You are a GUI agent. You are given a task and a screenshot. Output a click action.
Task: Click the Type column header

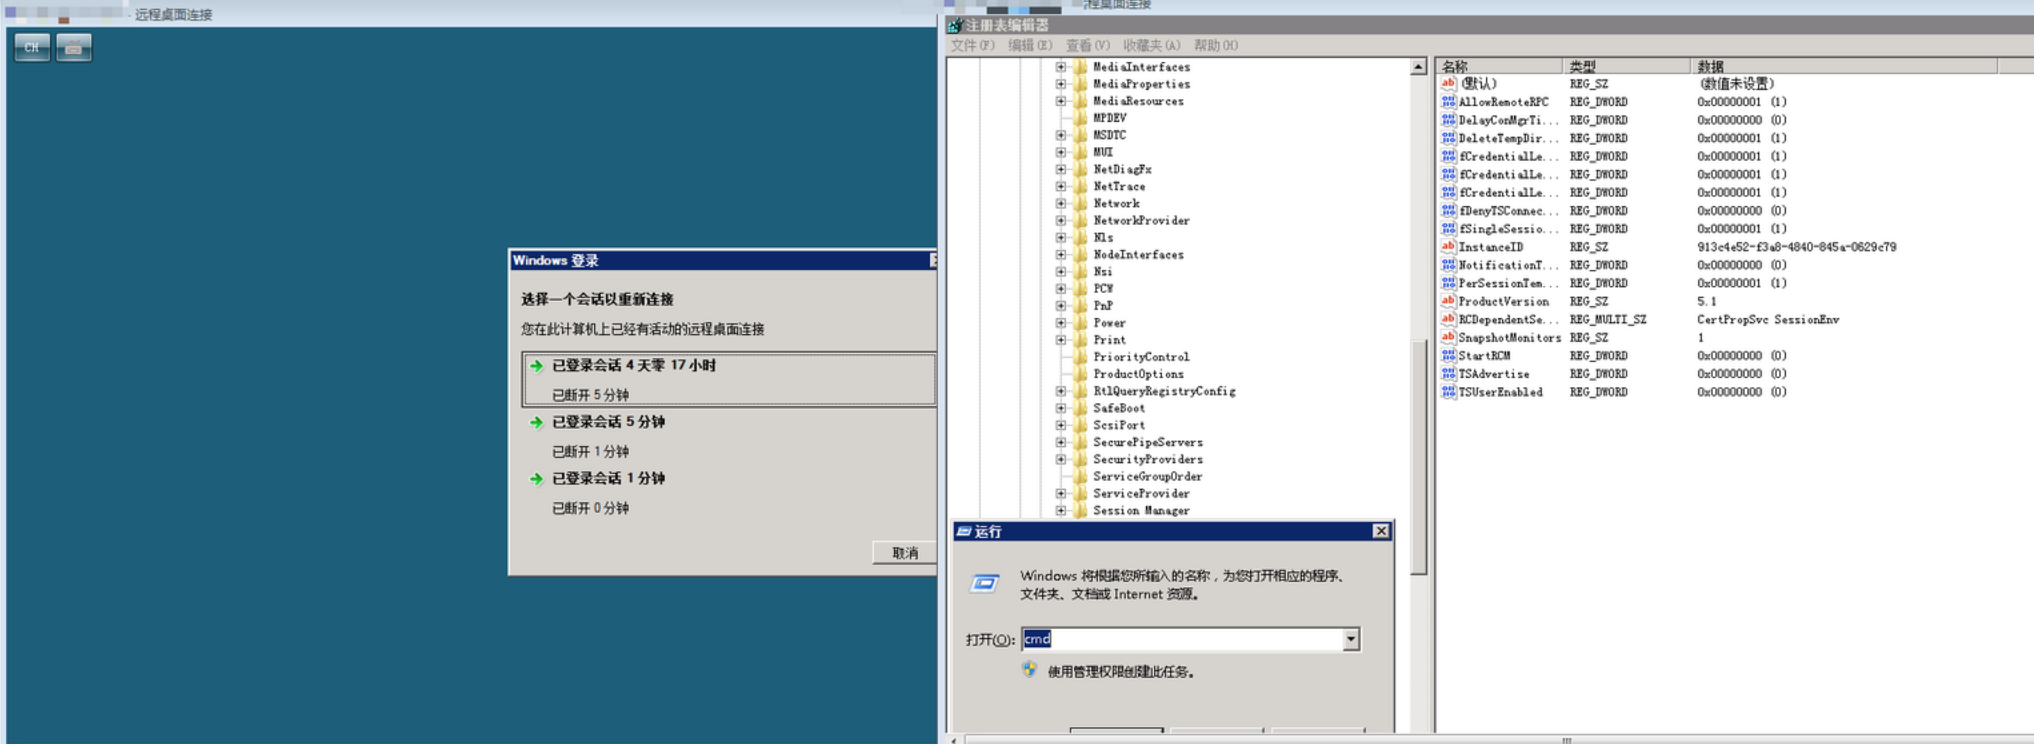coord(1626,66)
